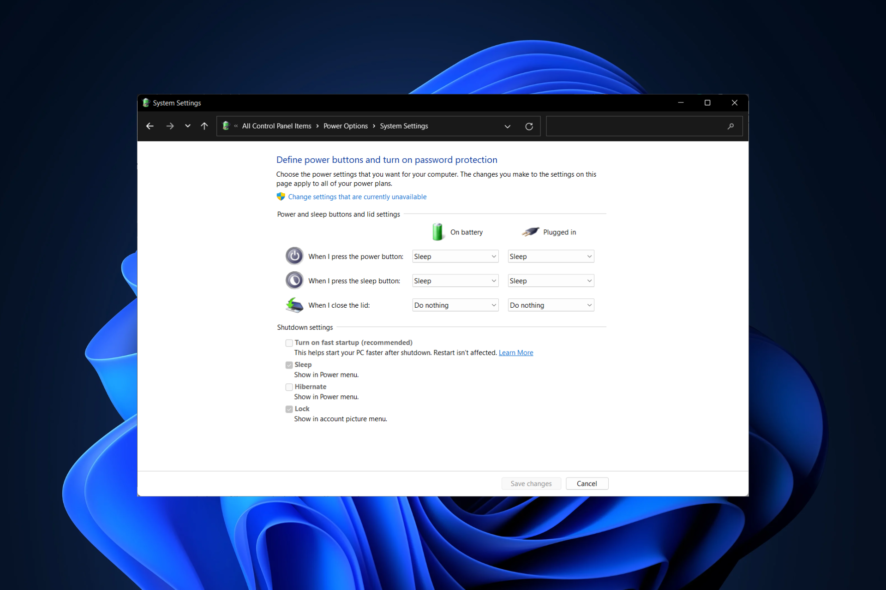Click the Plugged in column label
This screenshot has height=590, width=886.
pyautogui.click(x=559, y=232)
